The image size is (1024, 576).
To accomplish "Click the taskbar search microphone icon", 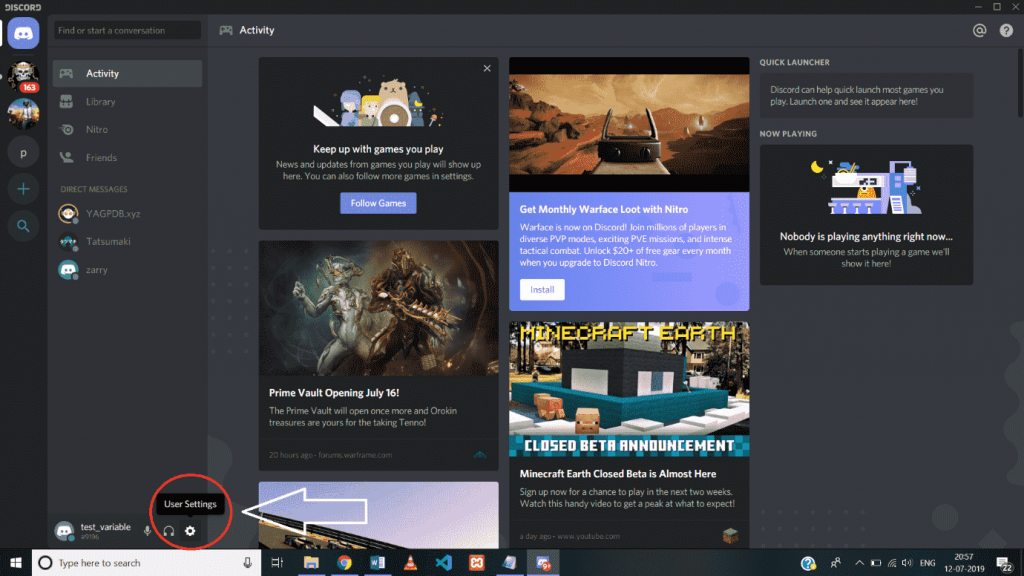I will (248, 562).
